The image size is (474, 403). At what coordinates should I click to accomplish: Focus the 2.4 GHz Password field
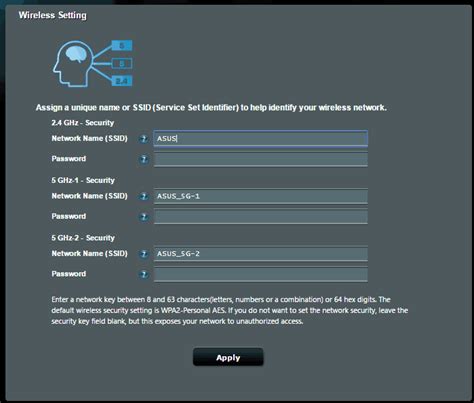(x=261, y=159)
